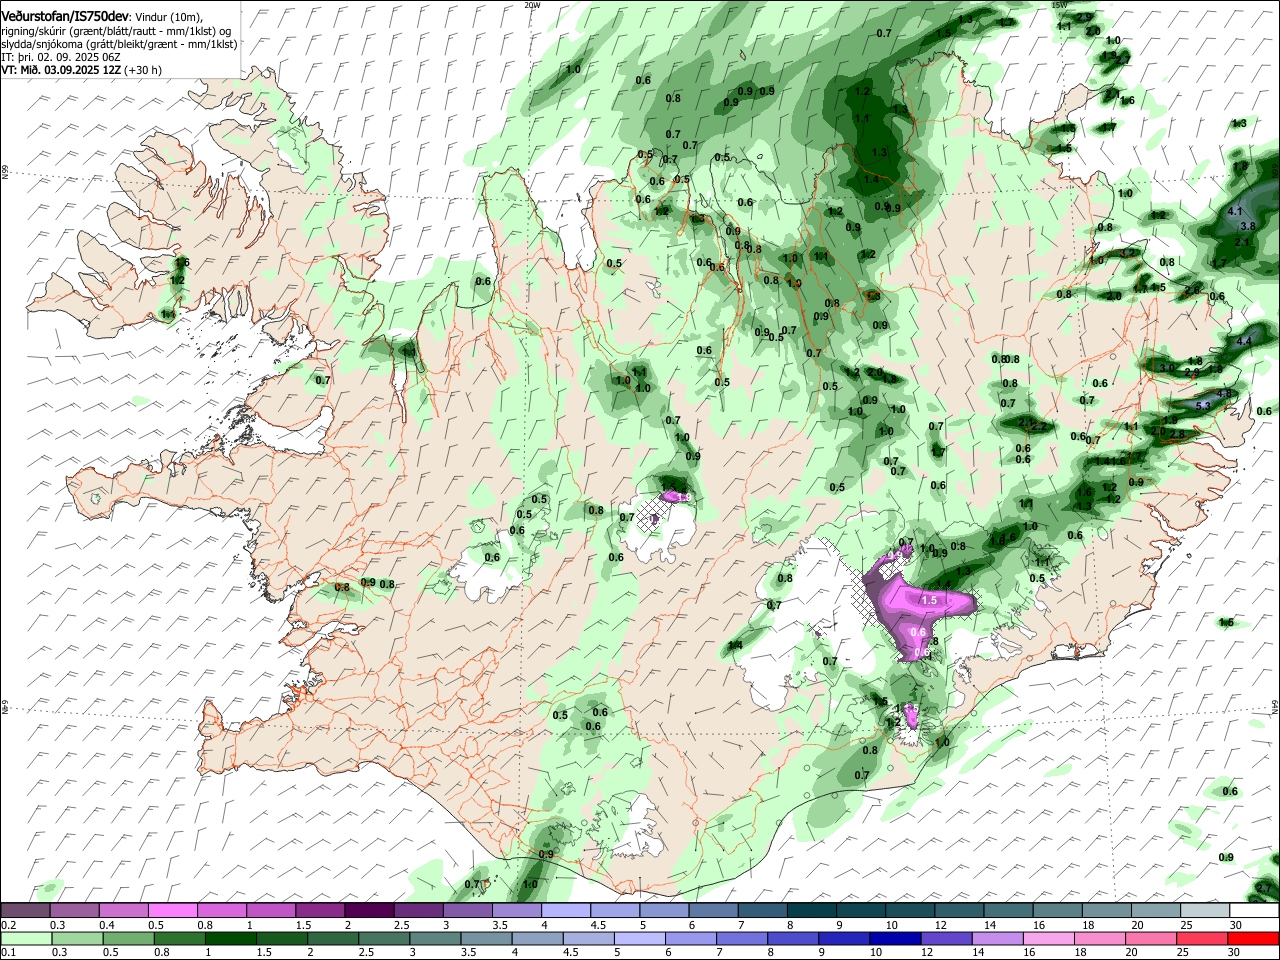Click the lower legend swatch labeled 0.1
The height and width of the screenshot is (960, 1280).
point(25,938)
